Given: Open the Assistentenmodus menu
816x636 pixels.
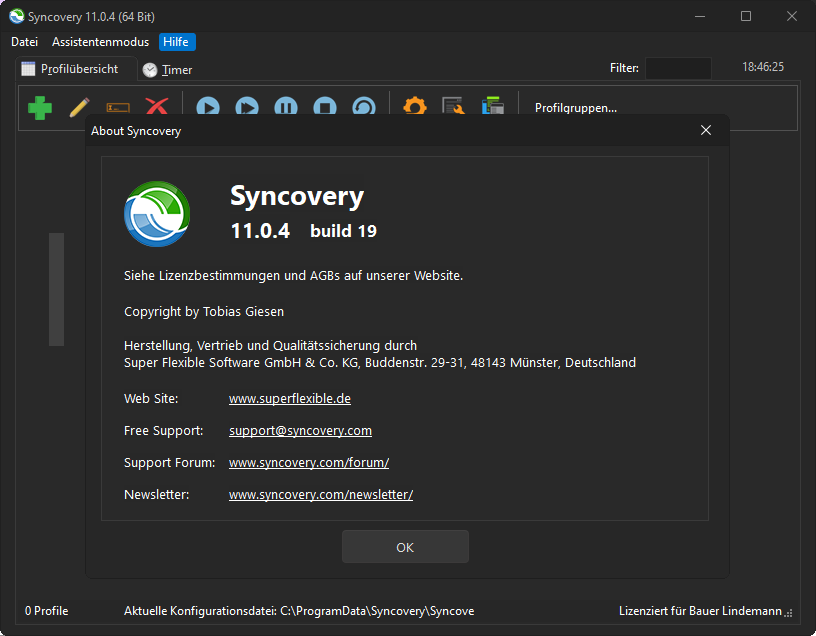Looking at the screenshot, I should click(x=100, y=42).
